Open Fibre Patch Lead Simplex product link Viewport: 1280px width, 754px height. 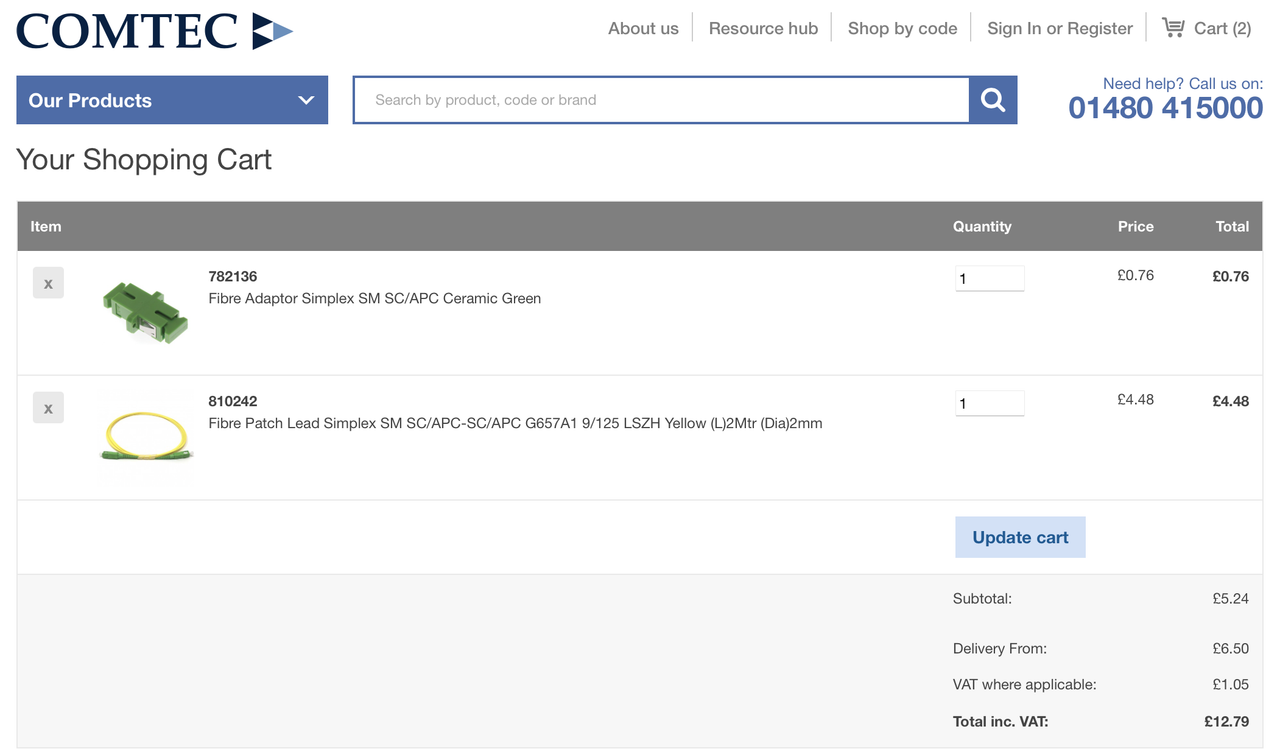(515, 423)
